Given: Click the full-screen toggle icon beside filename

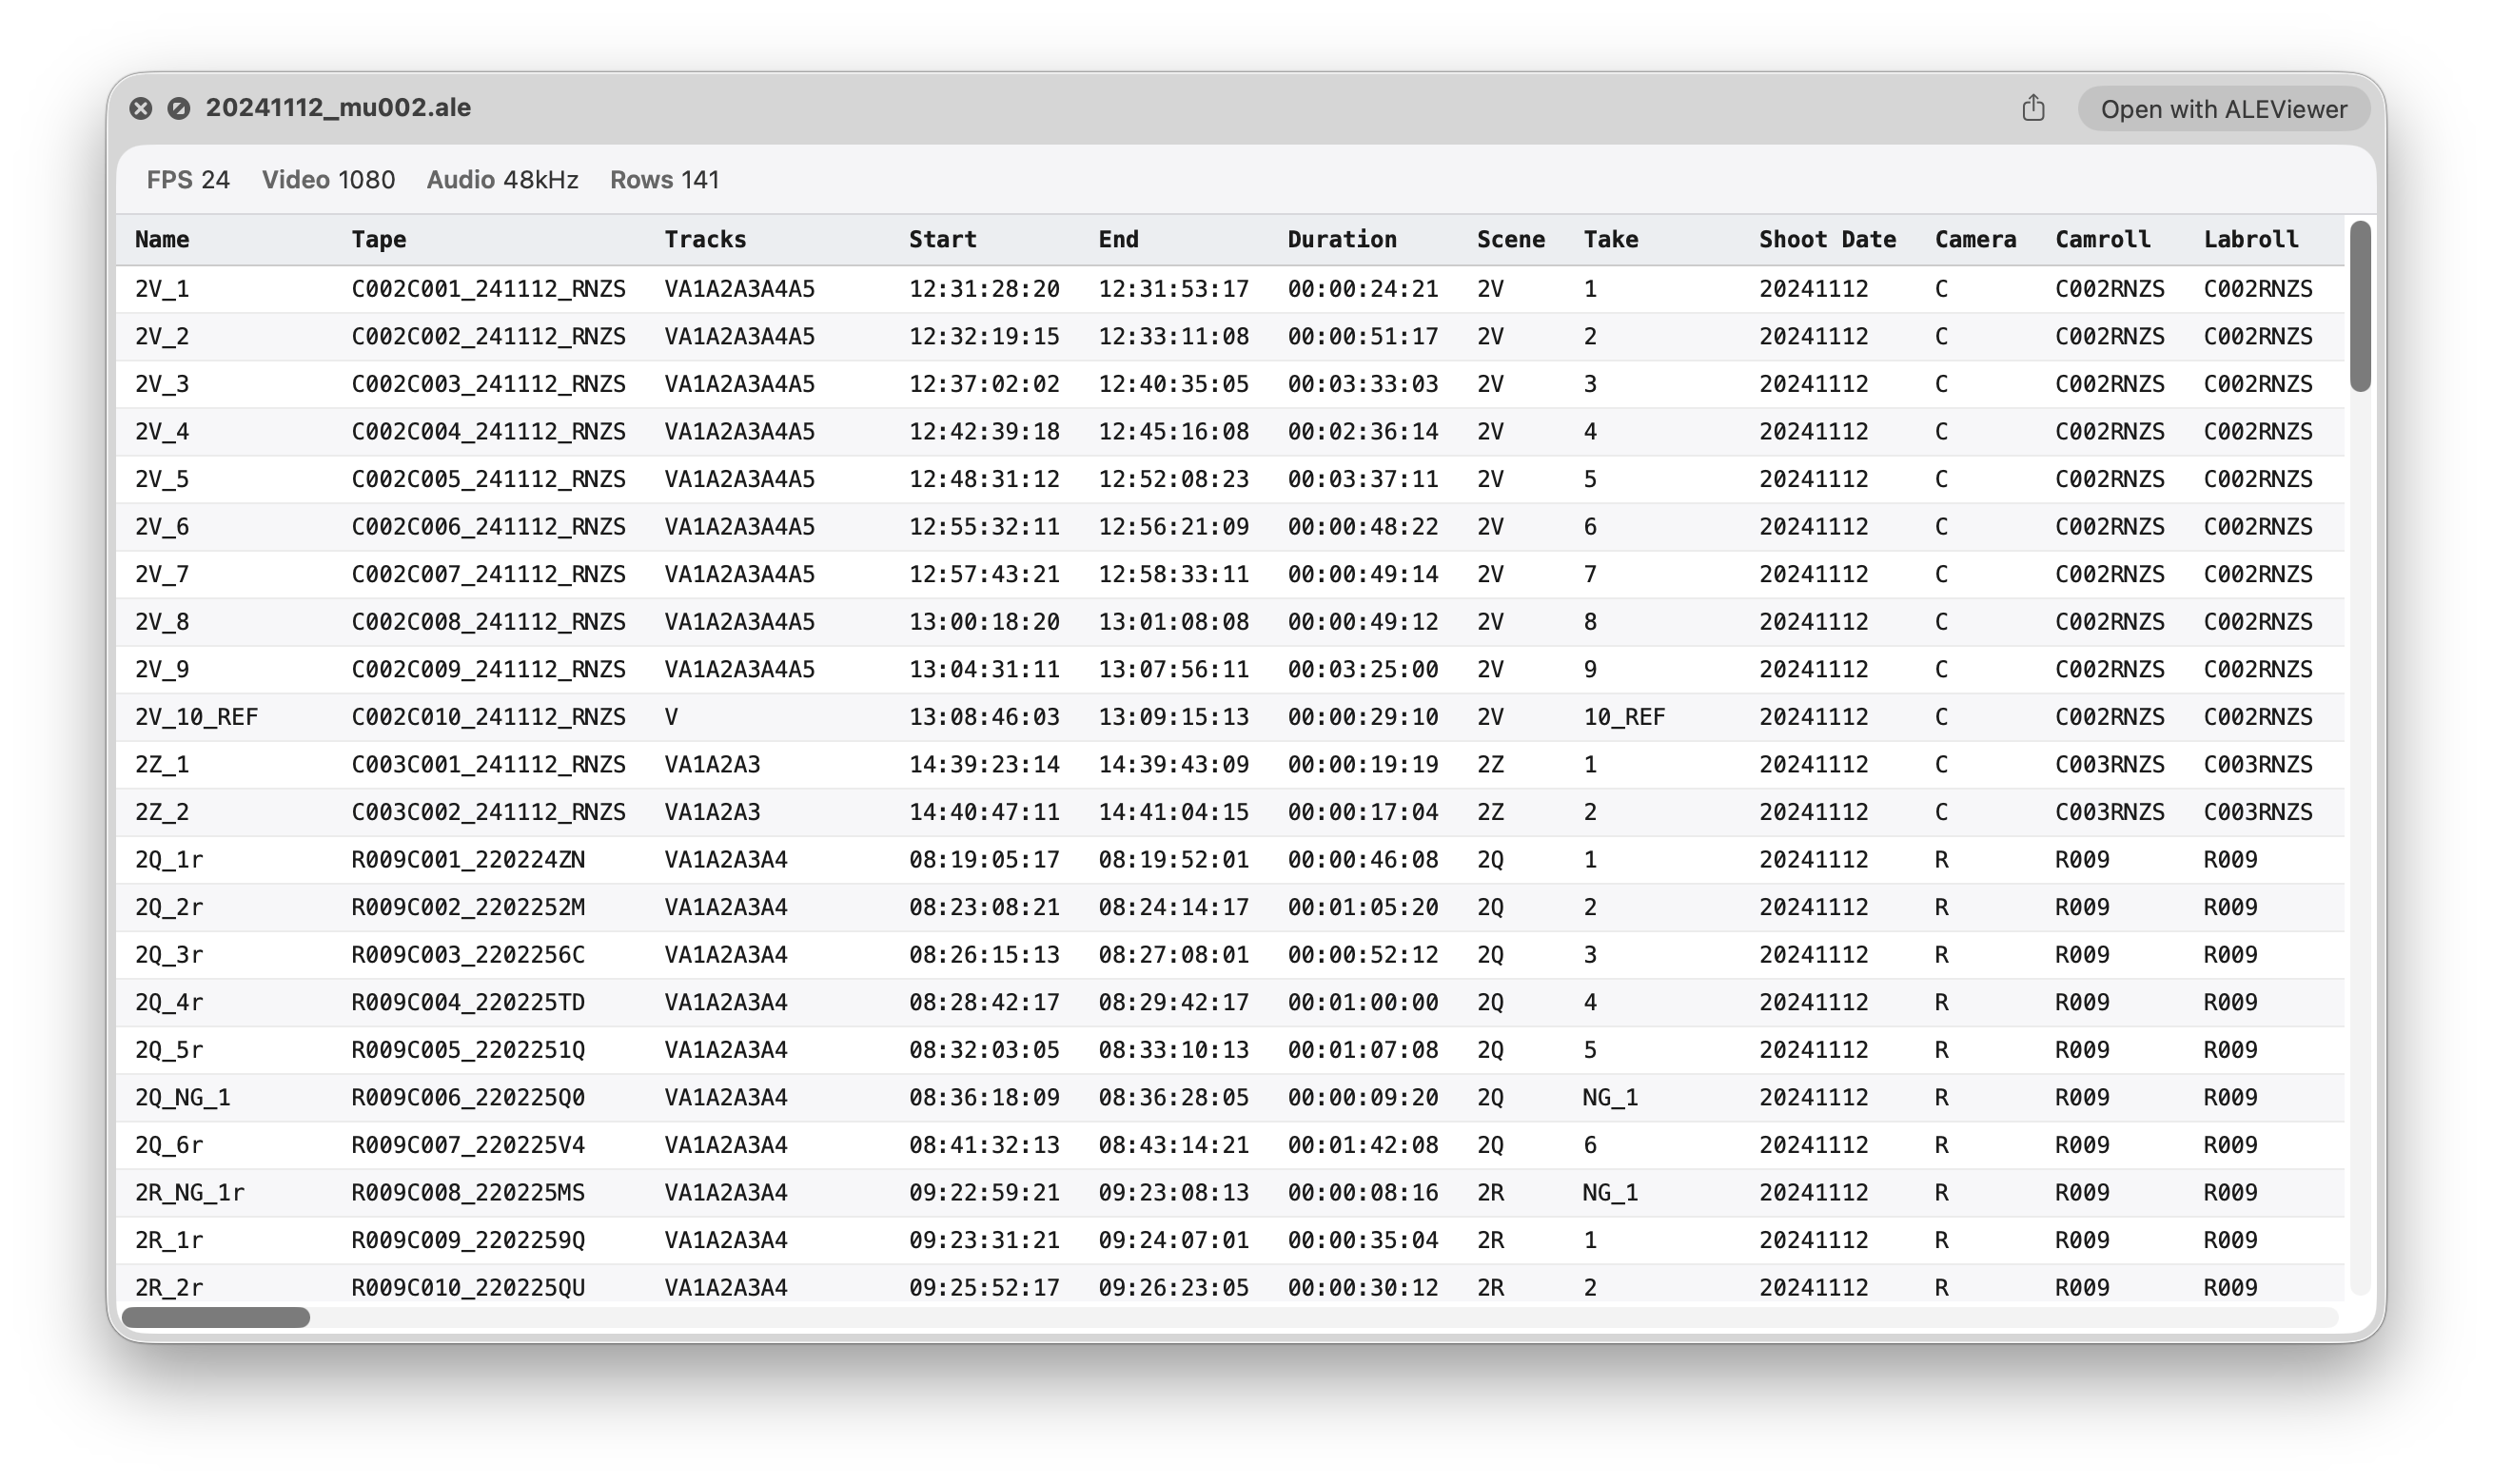Looking at the screenshot, I should click(x=179, y=108).
